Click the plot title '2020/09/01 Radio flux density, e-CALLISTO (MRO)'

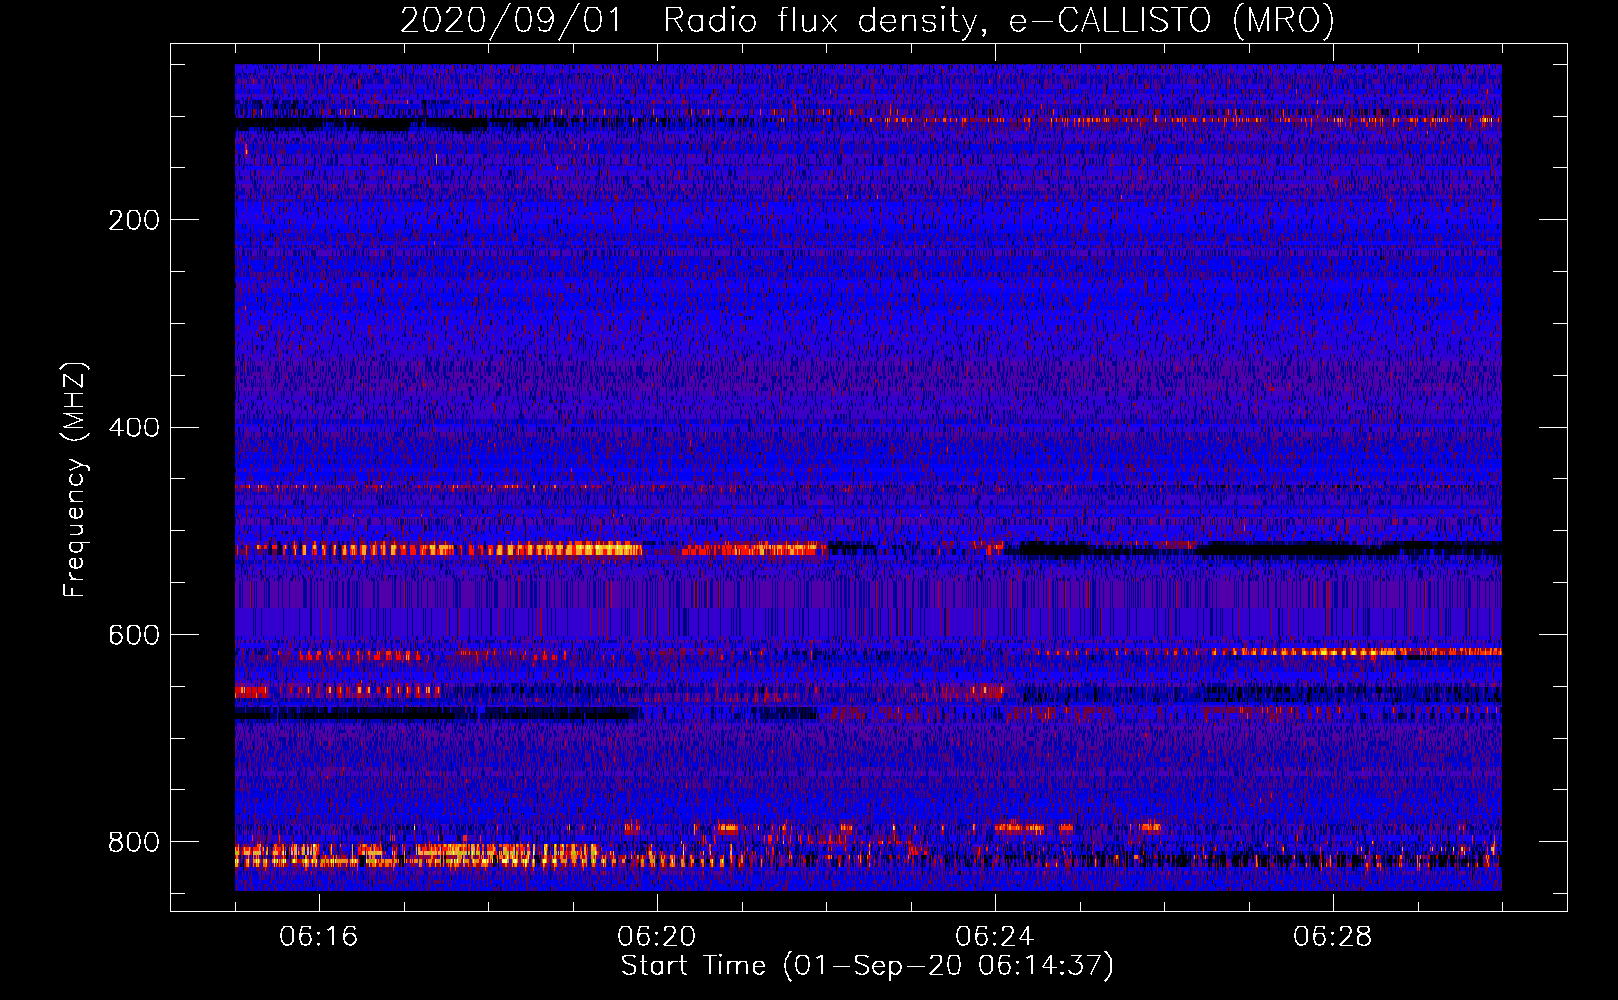pos(867,21)
